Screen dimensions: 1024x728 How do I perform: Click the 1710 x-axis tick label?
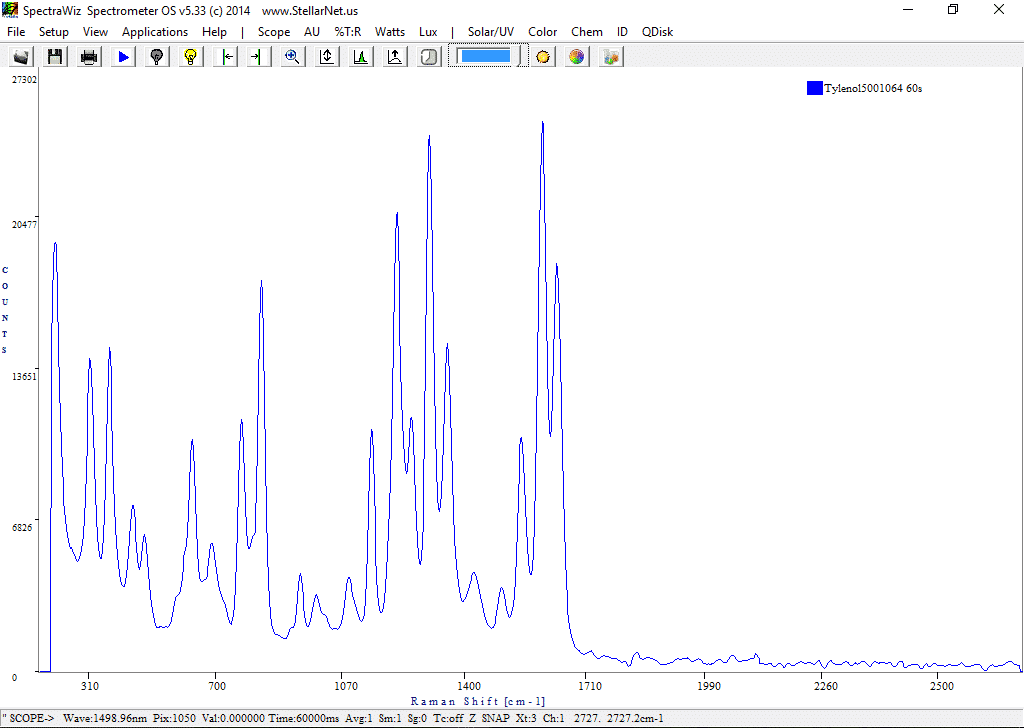590,686
